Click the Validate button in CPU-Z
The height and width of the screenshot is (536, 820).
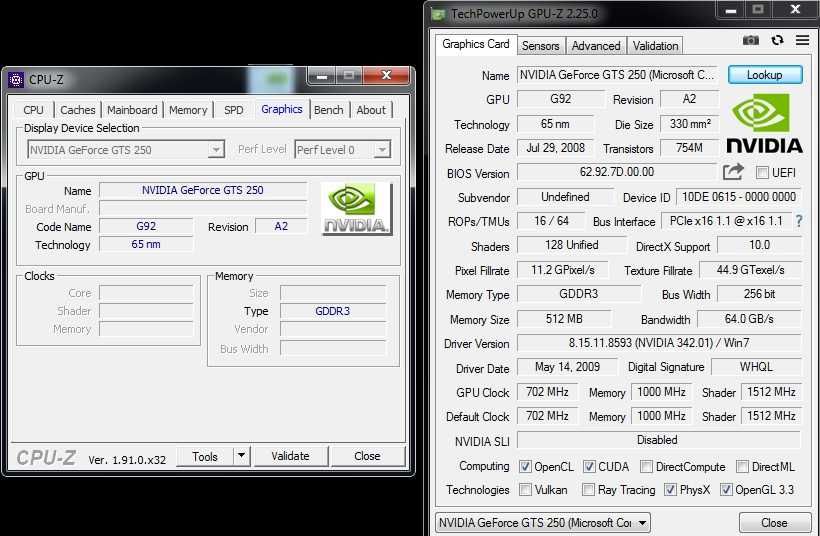pyautogui.click(x=290, y=456)
